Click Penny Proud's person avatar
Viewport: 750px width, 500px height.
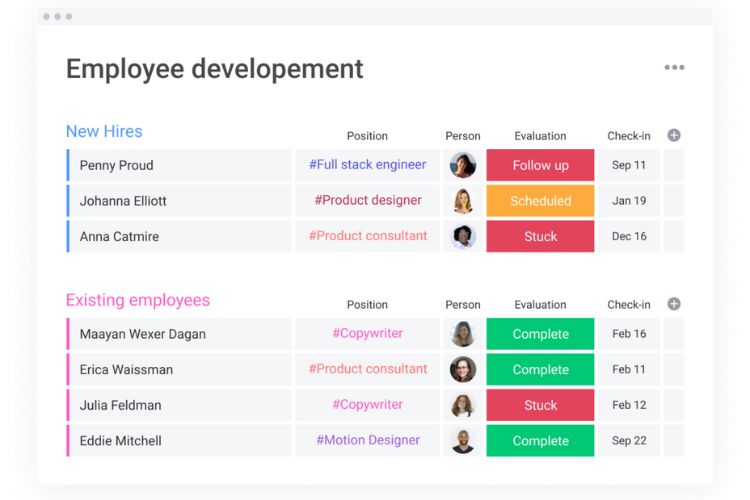click(x=463, y=165)
